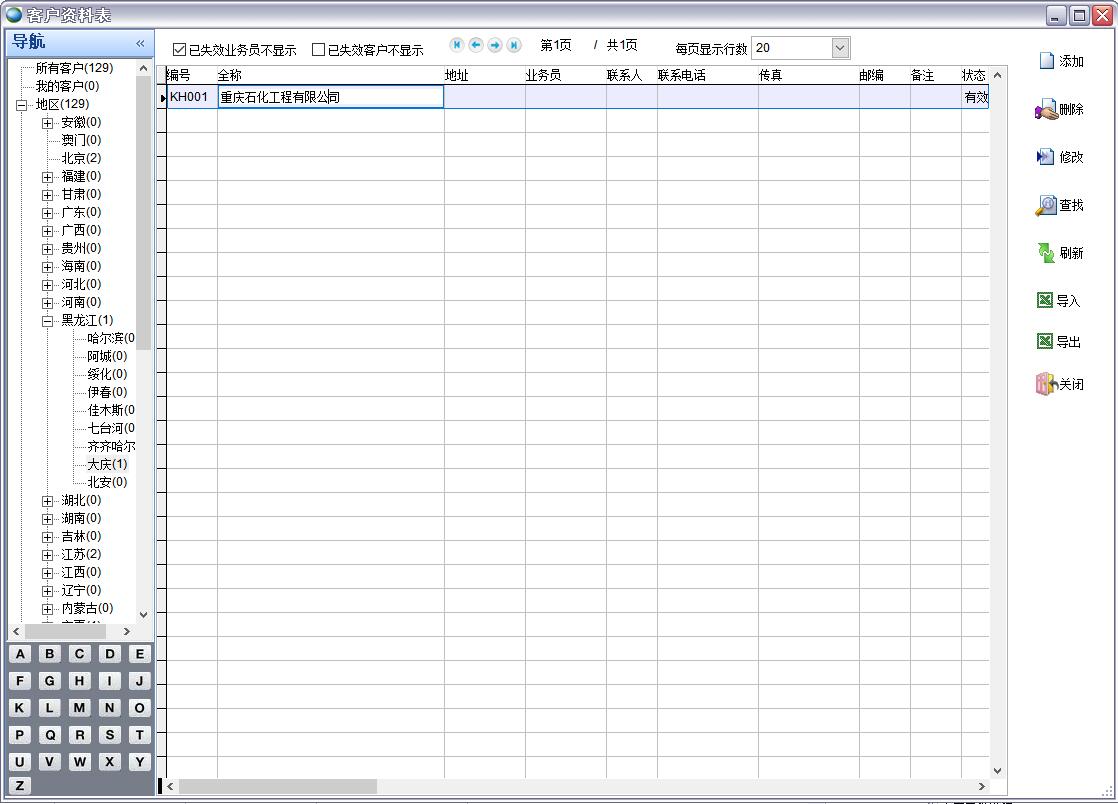Select 所有客户(129) in navigation tree
The image size is (1118, 804).
(74, 68)
